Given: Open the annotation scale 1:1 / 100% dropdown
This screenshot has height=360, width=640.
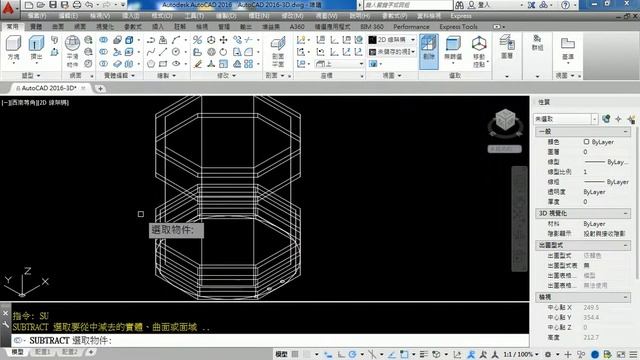Looking at the screenshot, I should 521,354.
